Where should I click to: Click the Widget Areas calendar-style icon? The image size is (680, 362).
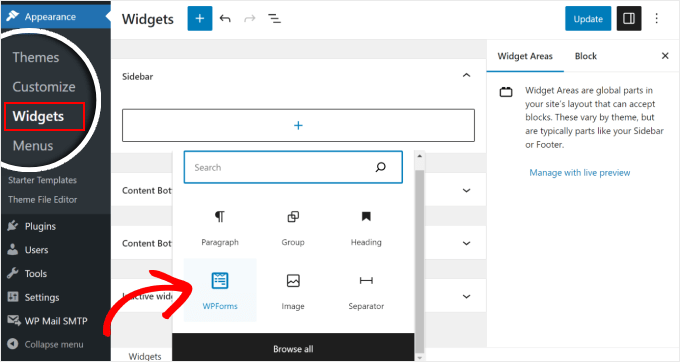coord(506,92)
